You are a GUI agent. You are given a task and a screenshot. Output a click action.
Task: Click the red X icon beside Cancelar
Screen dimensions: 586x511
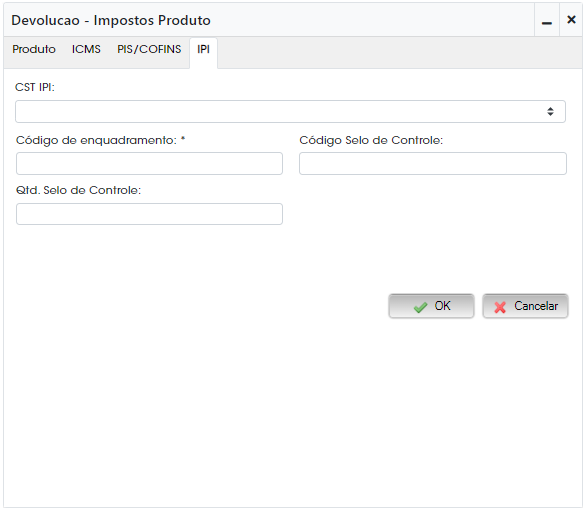coord(500,307)
